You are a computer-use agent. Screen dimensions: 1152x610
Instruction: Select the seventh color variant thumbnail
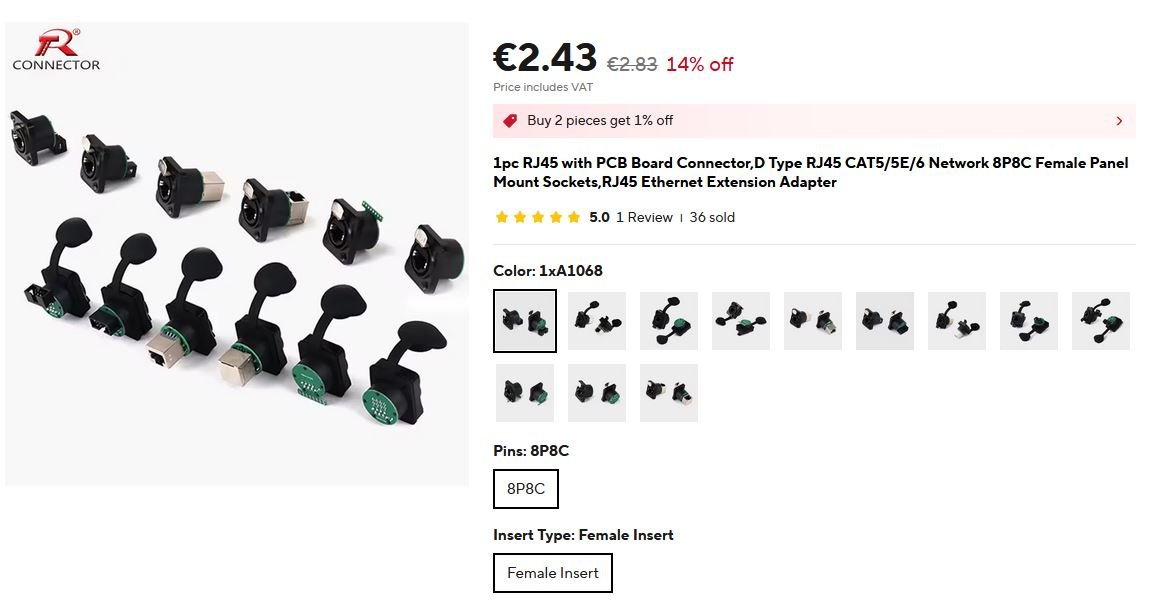click(957, 321)
